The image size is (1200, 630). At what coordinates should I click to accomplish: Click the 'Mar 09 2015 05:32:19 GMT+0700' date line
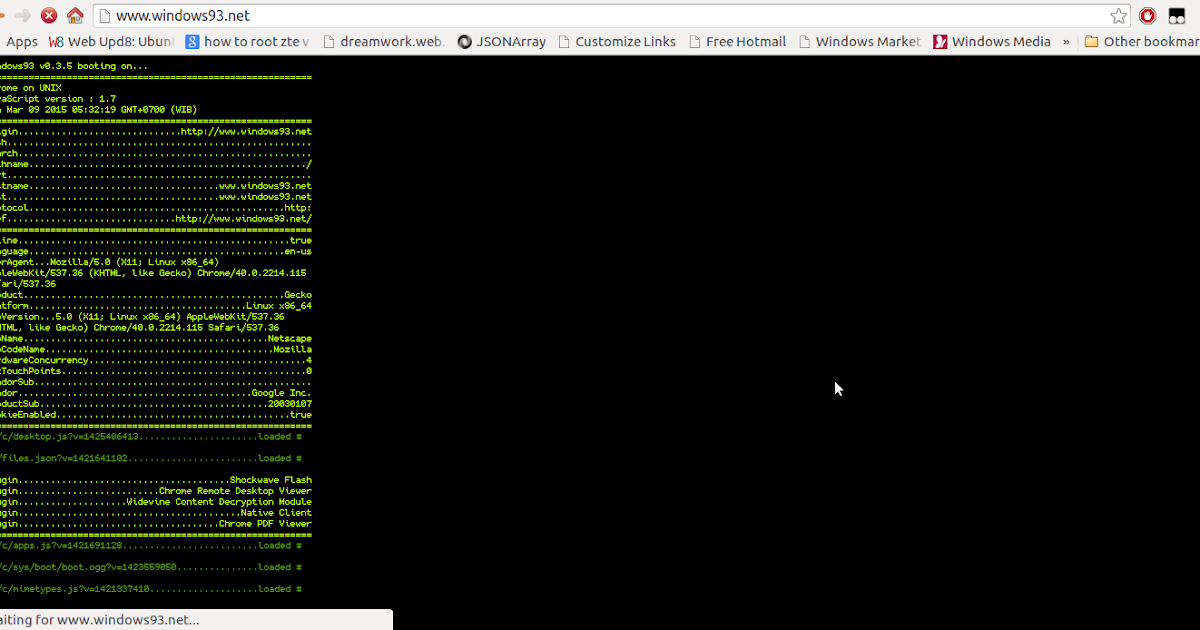point(99,110)
